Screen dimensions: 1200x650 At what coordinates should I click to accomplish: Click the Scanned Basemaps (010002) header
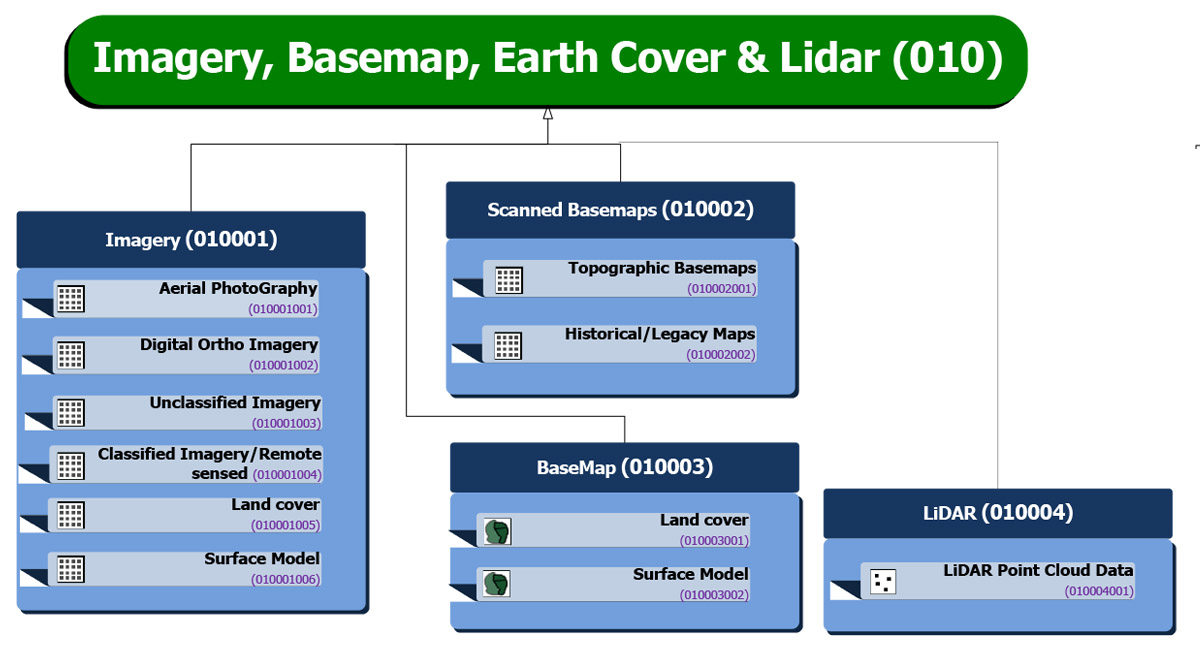tap(620, 210)
